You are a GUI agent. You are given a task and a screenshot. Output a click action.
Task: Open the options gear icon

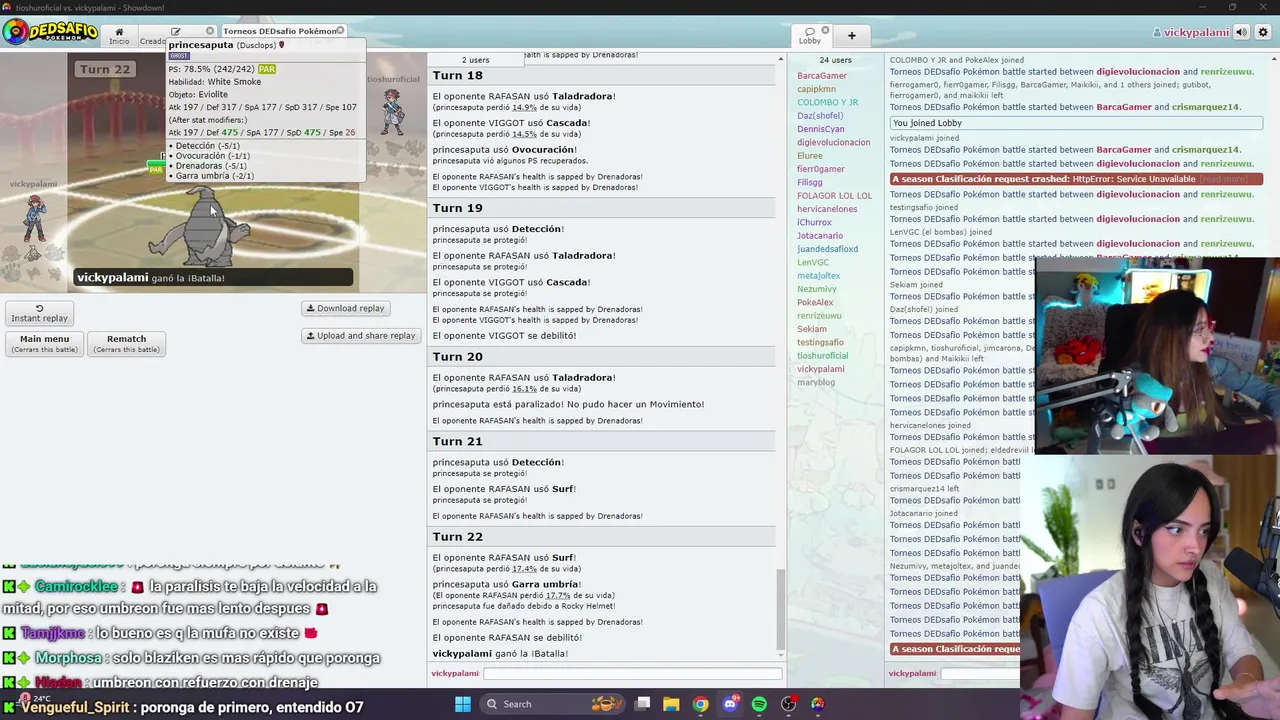1263,32
